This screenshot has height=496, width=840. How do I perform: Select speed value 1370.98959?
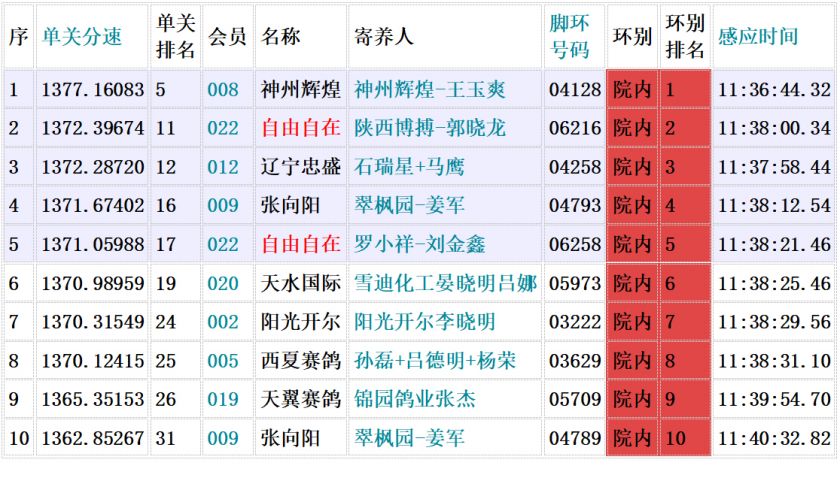[x=93, y=283]
